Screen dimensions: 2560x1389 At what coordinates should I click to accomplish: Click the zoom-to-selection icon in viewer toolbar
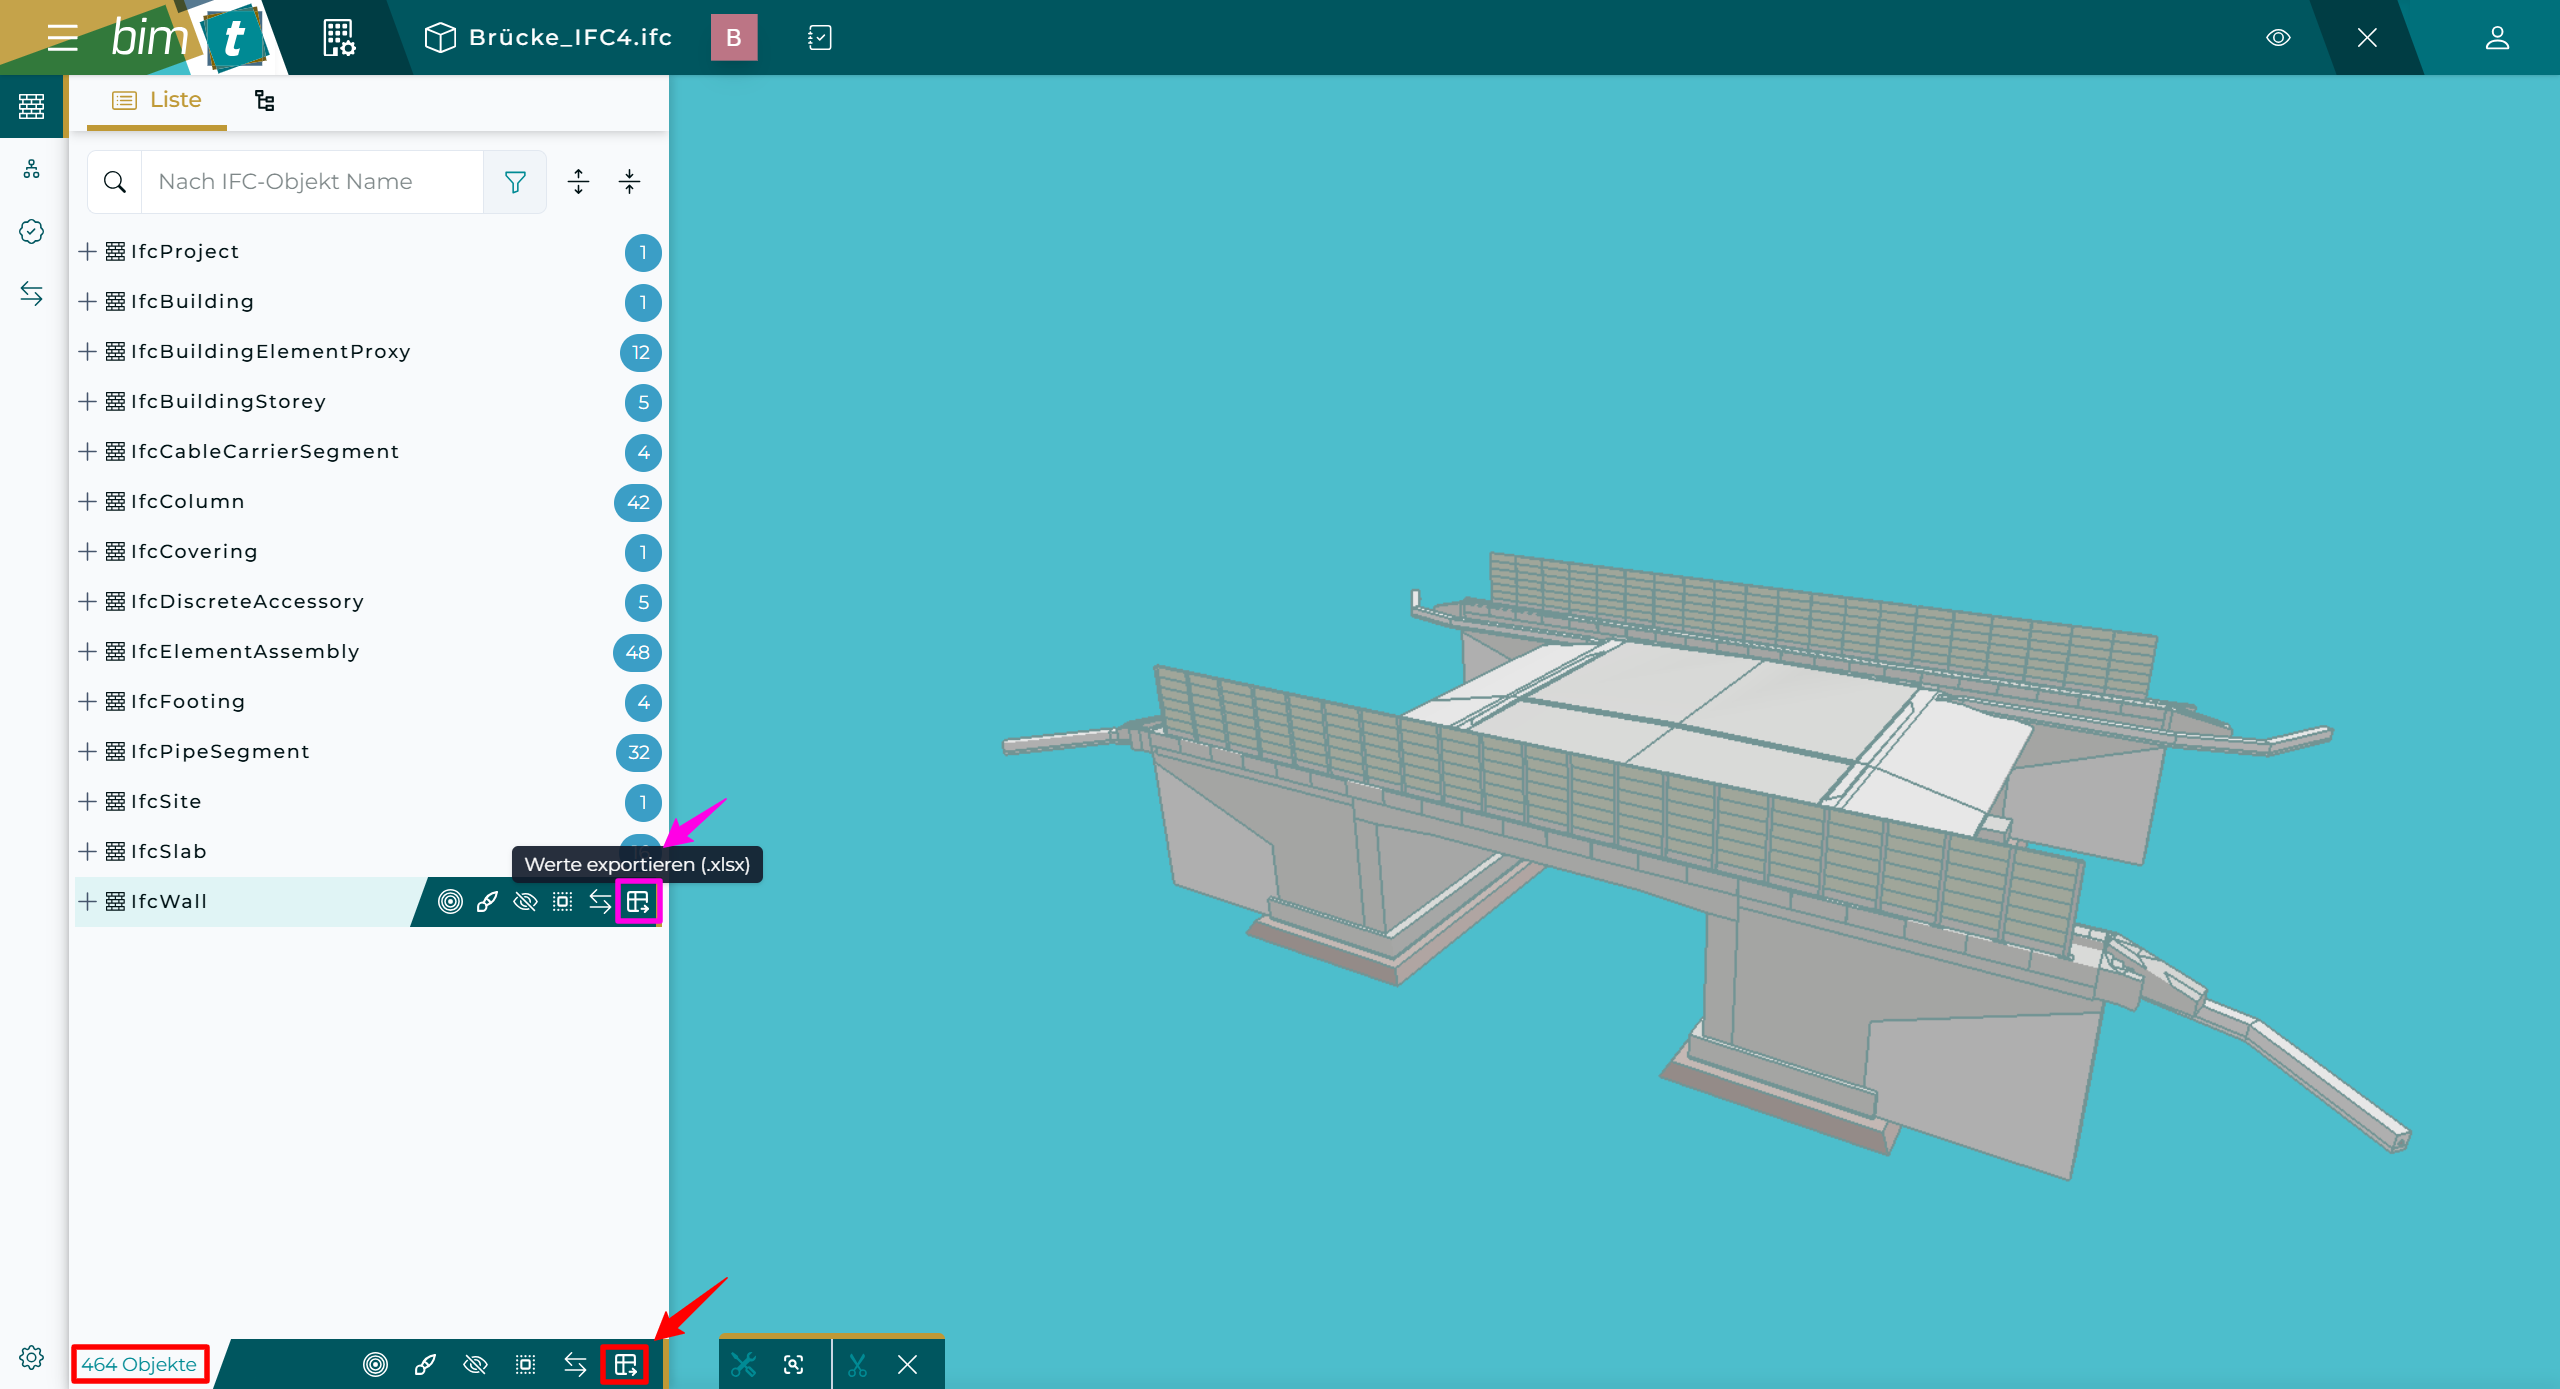pyautogui.click(x=794, y=1364)
